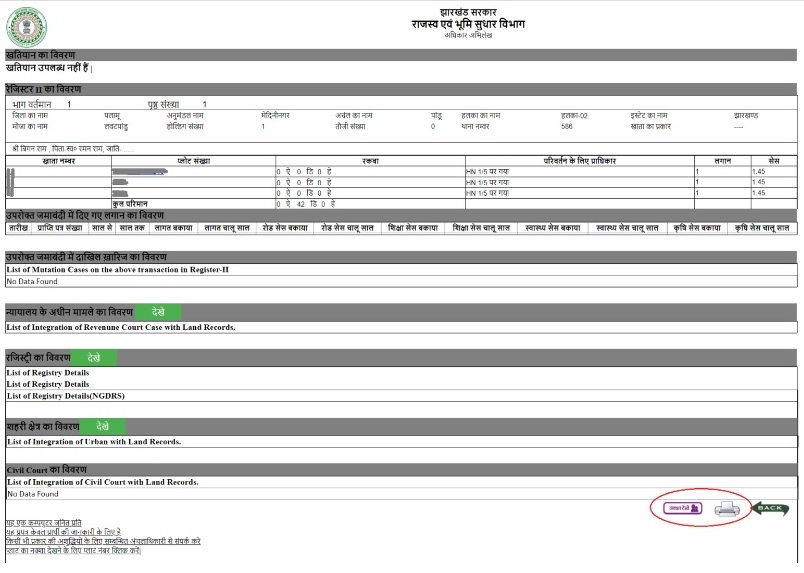Click halka value 'हलका-02'
The height and width of the screenshot is (573, 804).
tap(574, 115)
